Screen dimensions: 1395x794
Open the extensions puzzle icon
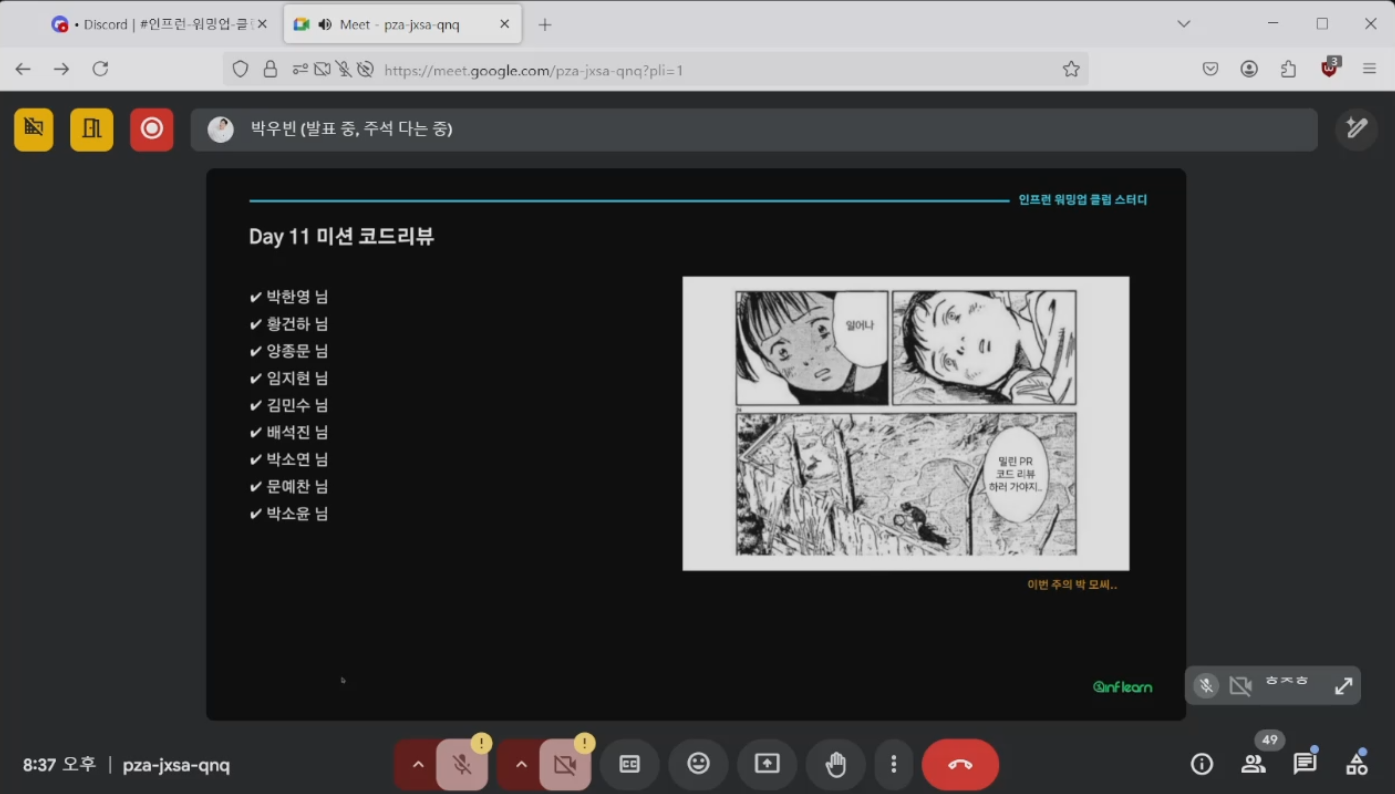(x=1288, y=69)
